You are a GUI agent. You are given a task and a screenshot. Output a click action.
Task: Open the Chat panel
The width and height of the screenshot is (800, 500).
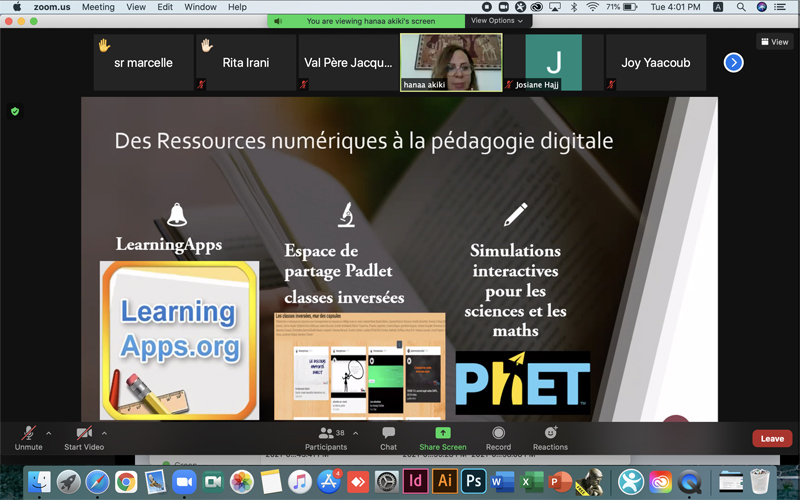(x=388, y=438)
